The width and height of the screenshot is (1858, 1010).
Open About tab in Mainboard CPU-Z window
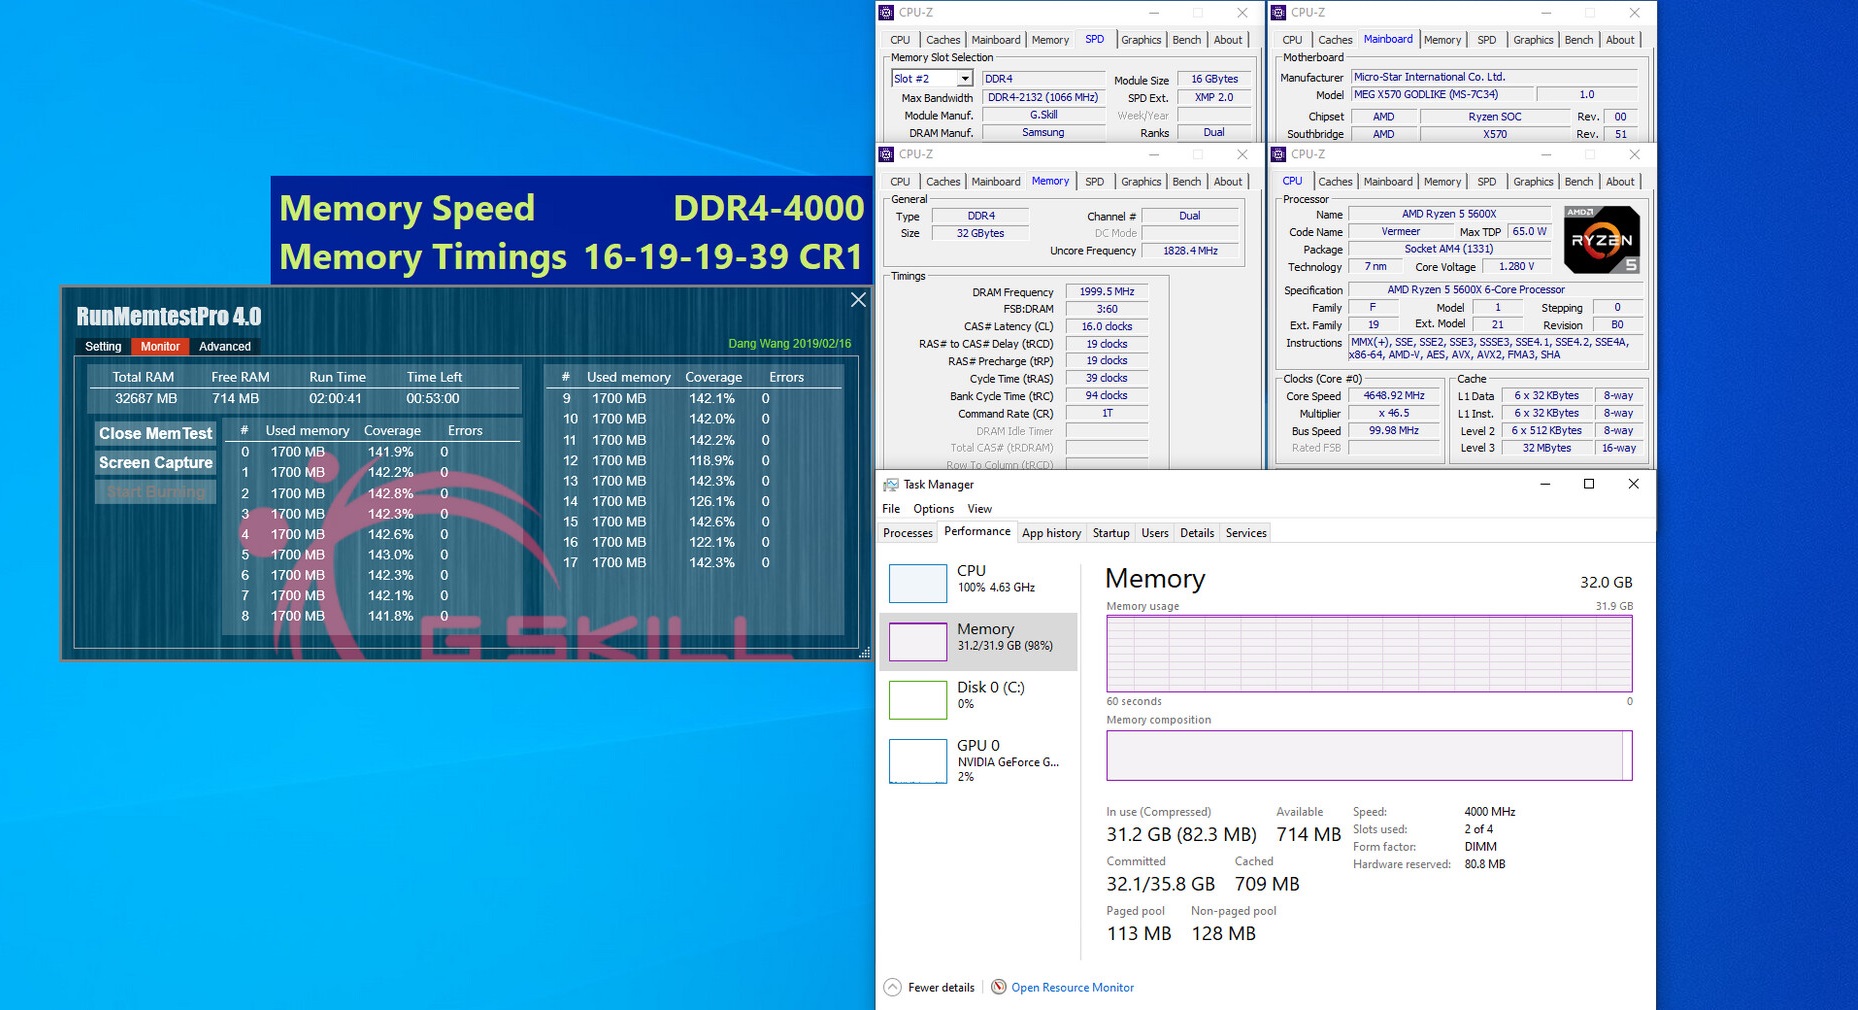[x=1620, y=40]
